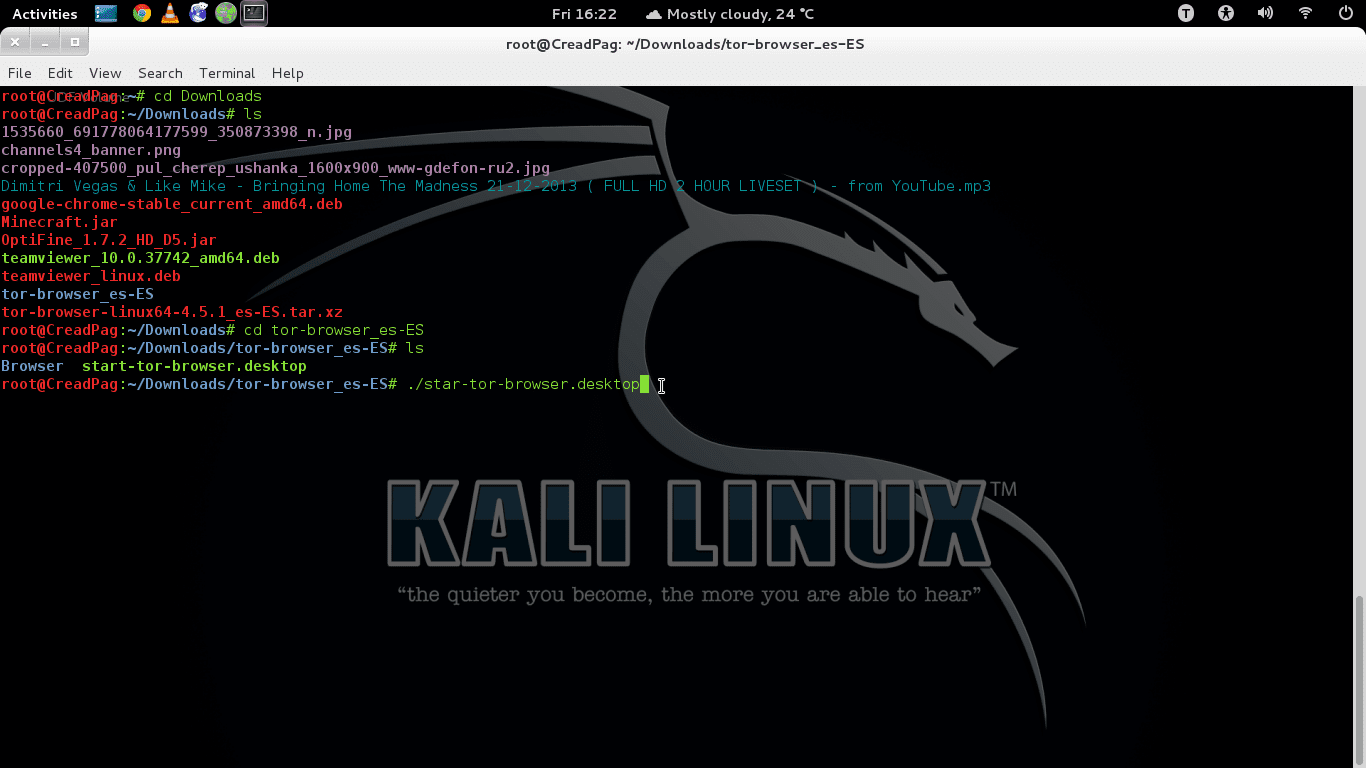Click start-tor-browser.desktop in ls output

(194, 366)
